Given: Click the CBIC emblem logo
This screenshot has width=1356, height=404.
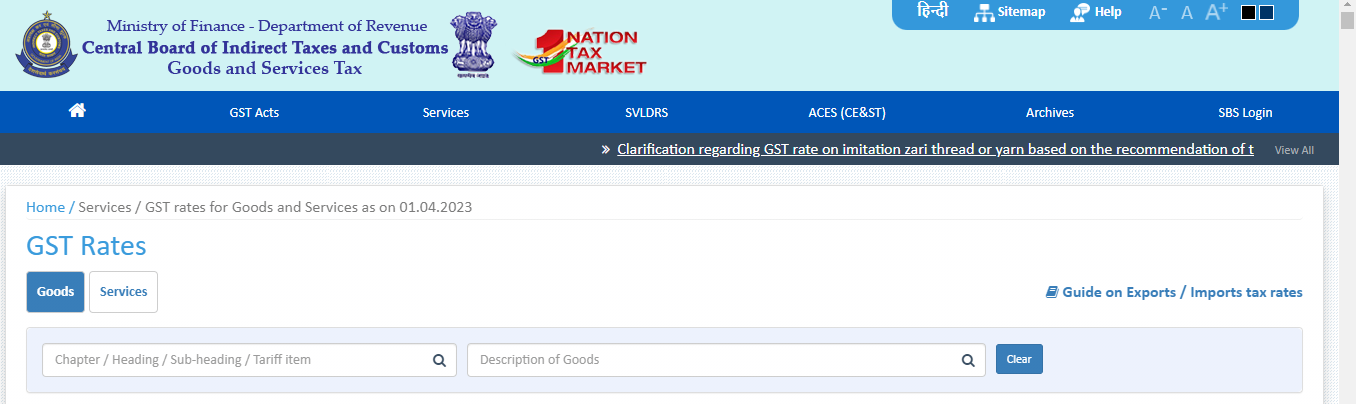Looking at the screenshot, I should 44,46.
